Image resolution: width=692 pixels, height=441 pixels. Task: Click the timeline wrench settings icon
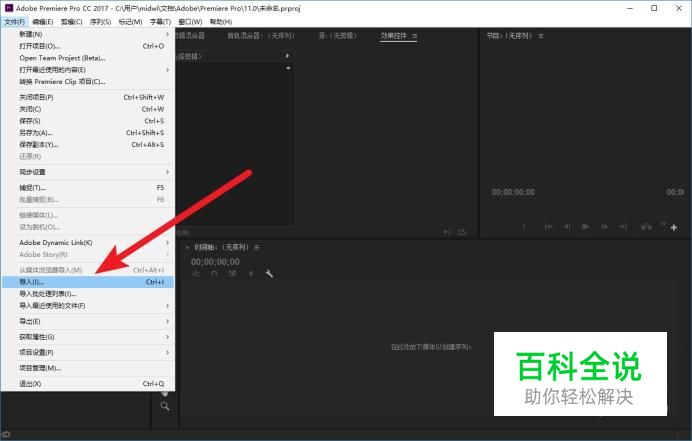(x=269, y=274)
